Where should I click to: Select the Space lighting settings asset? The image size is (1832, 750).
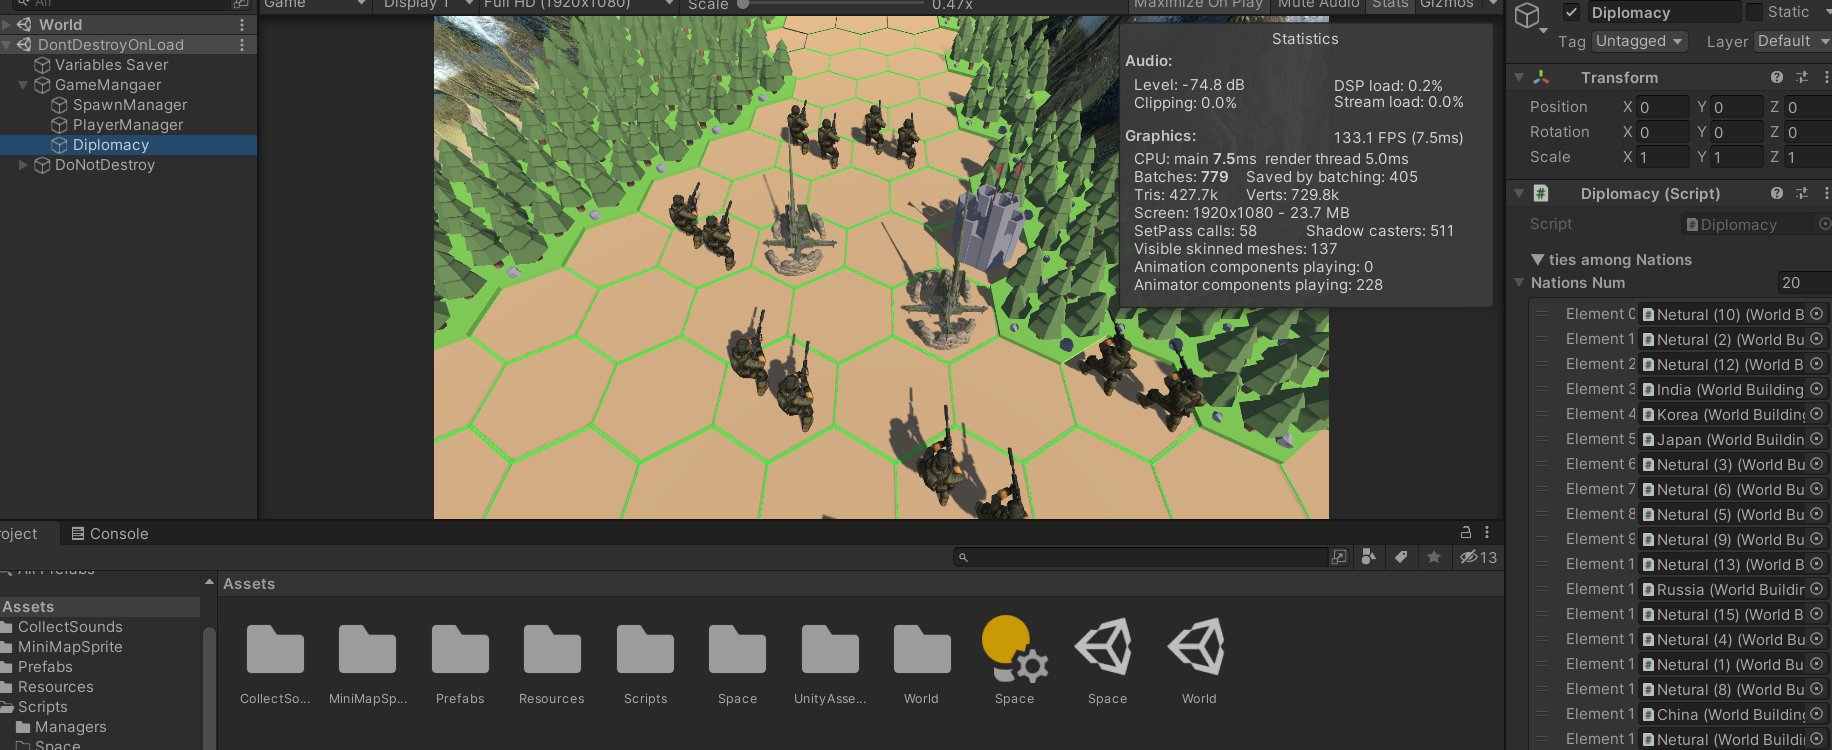pyautogui.click(x=1014, y=660)
